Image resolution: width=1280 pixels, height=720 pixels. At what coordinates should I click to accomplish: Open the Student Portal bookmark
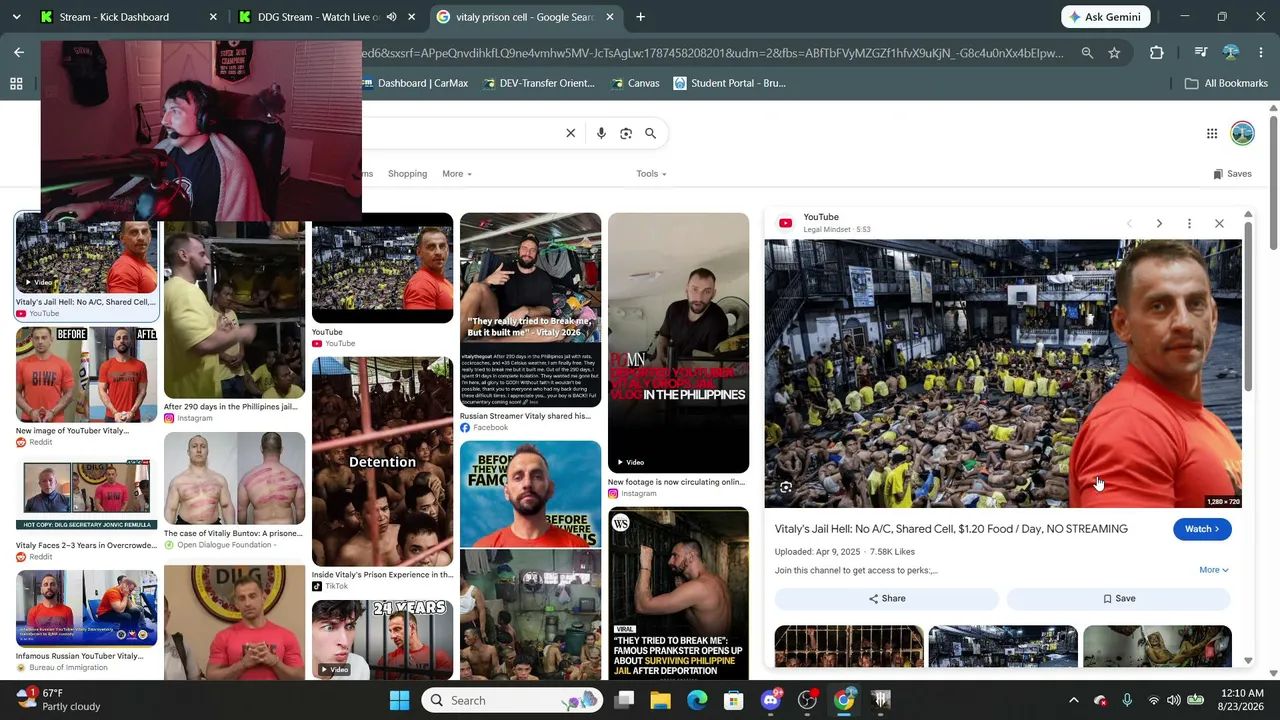click(729, 83)
